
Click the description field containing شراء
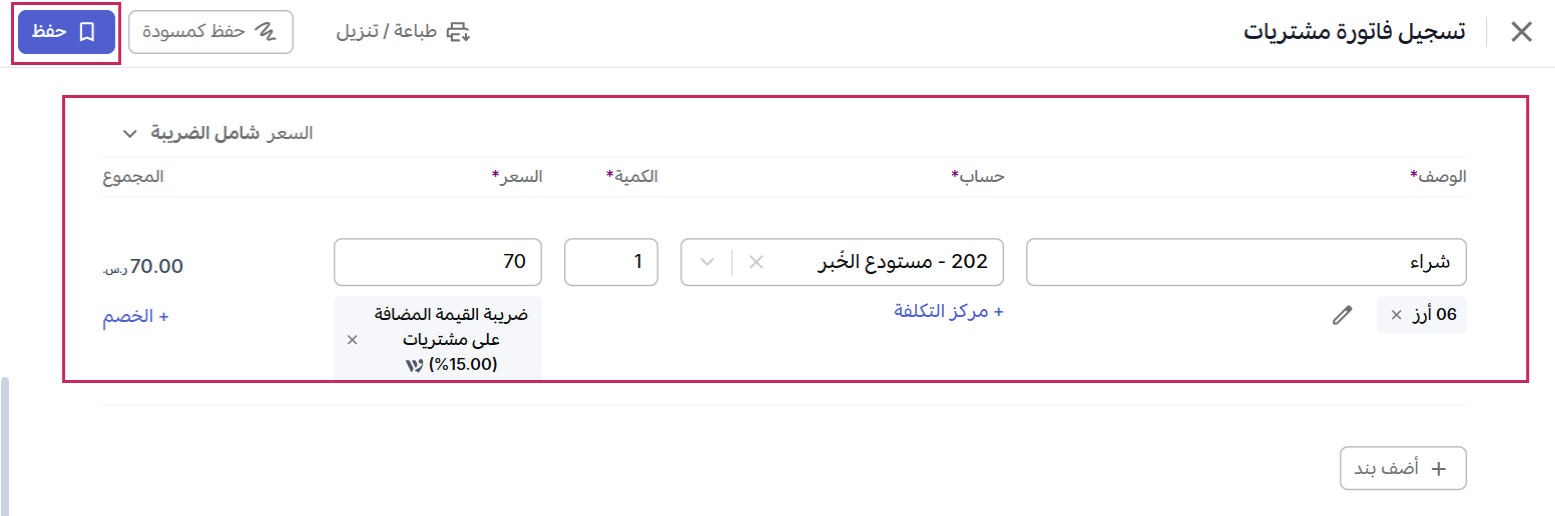tap(1246, 262)
